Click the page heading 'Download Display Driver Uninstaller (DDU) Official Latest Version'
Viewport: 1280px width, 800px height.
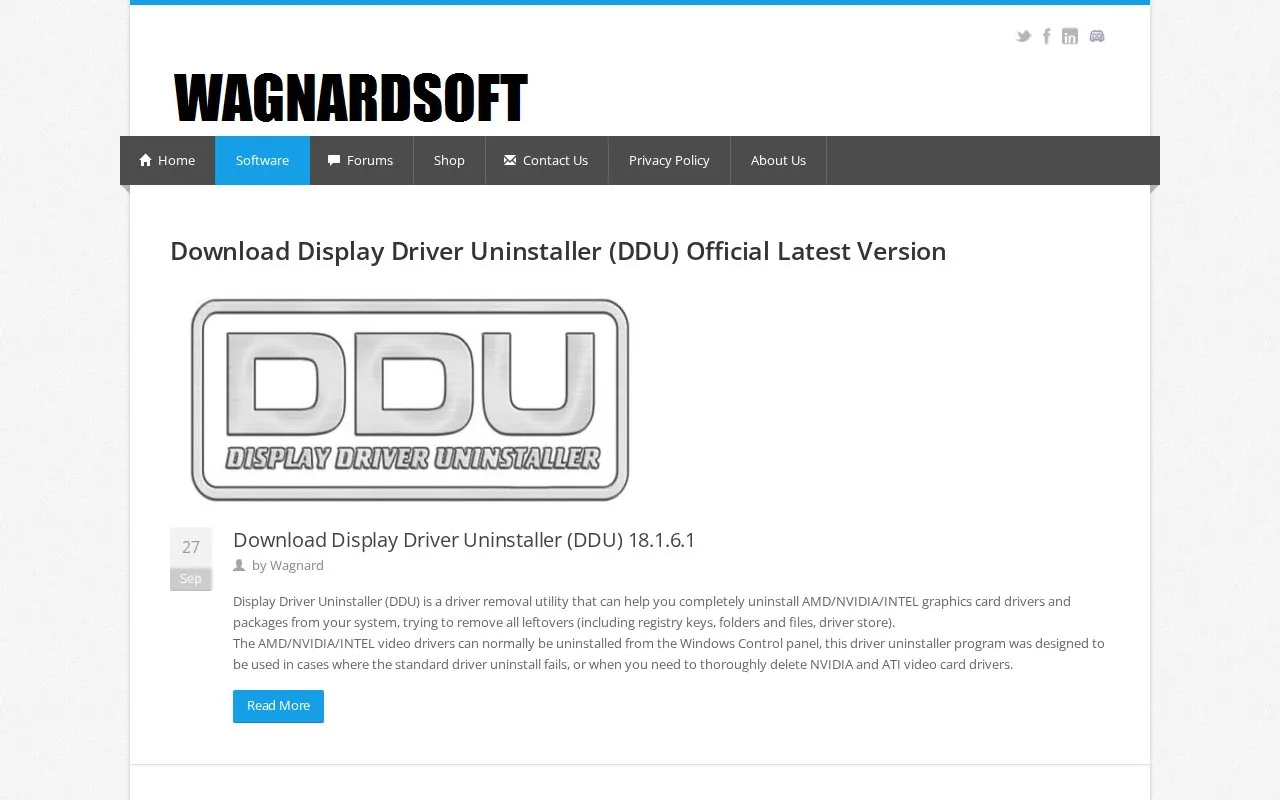tap(558, 251)
